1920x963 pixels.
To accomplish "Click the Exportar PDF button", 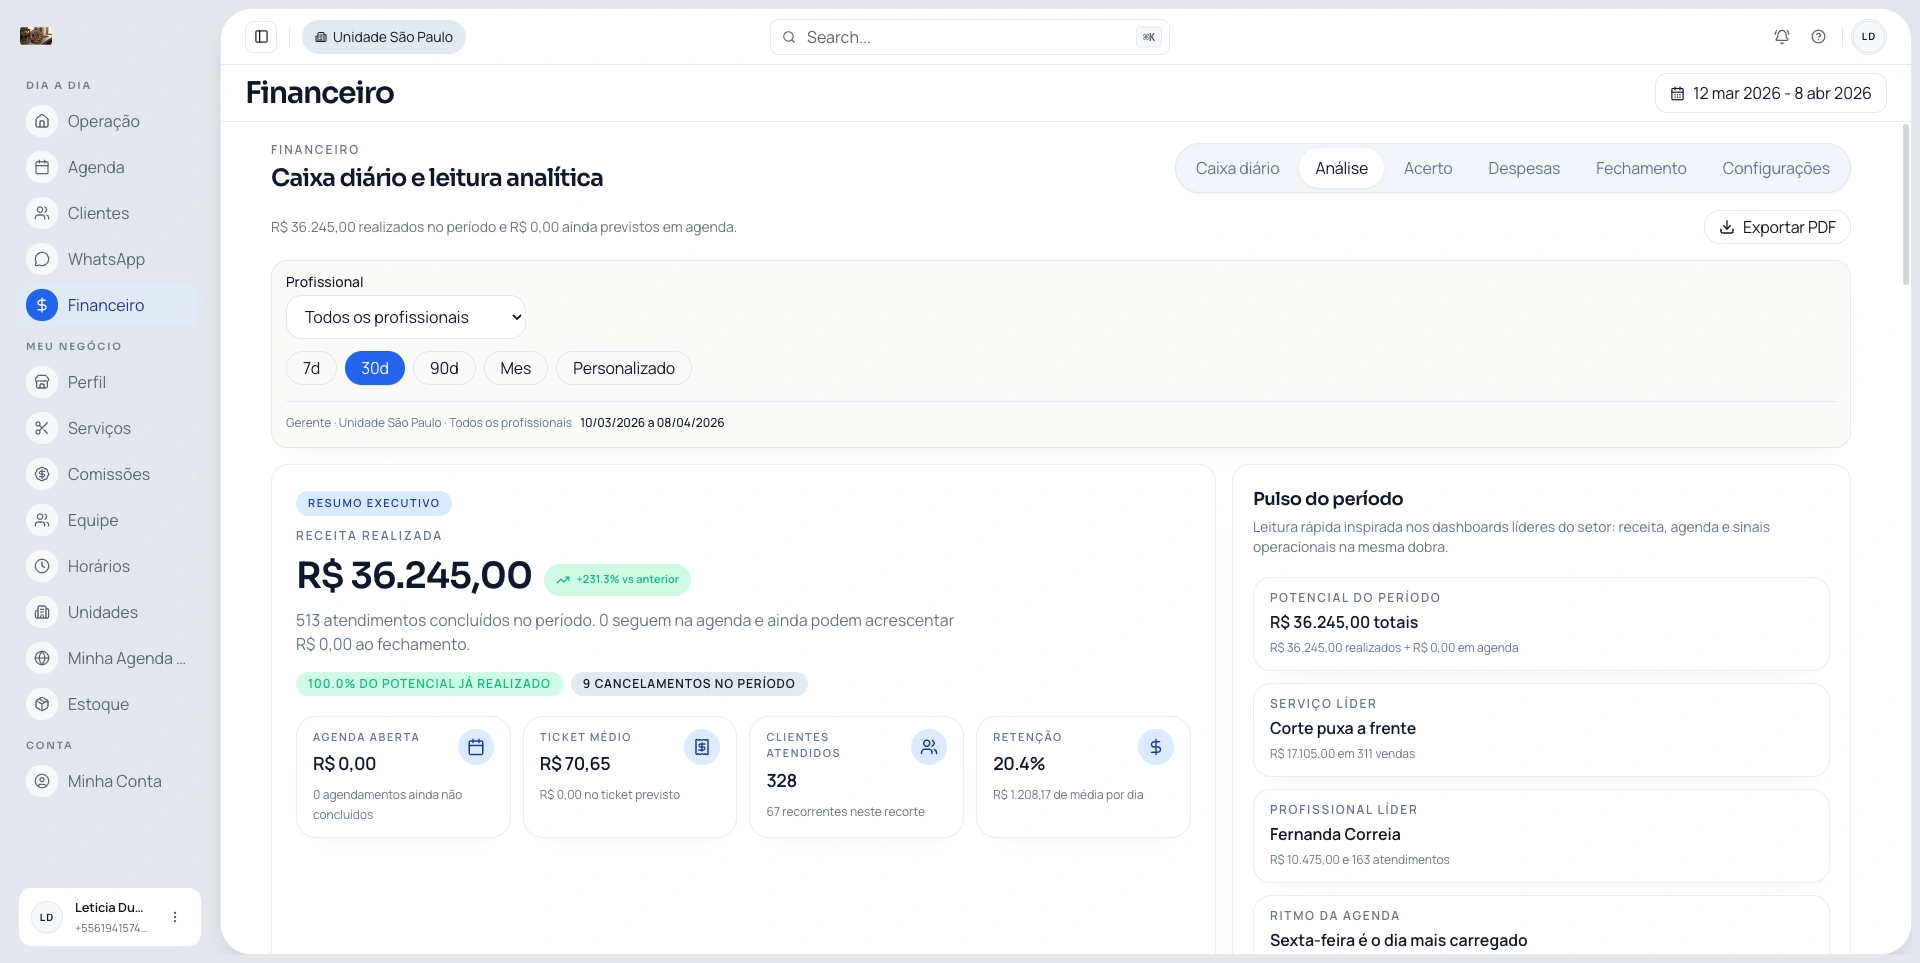I will pyautogui.click(x=1777, y=227).
